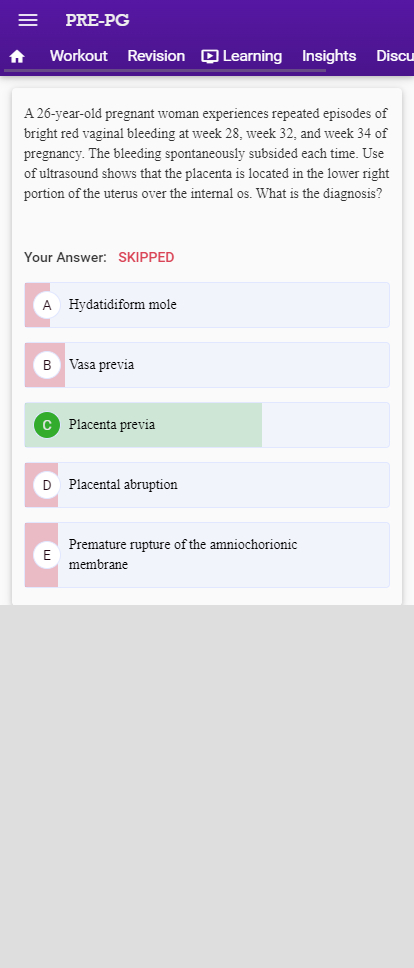This screenshot has width=414, height=968.
Task: Click the video icon beside Learning
Action: pos(210,56)
